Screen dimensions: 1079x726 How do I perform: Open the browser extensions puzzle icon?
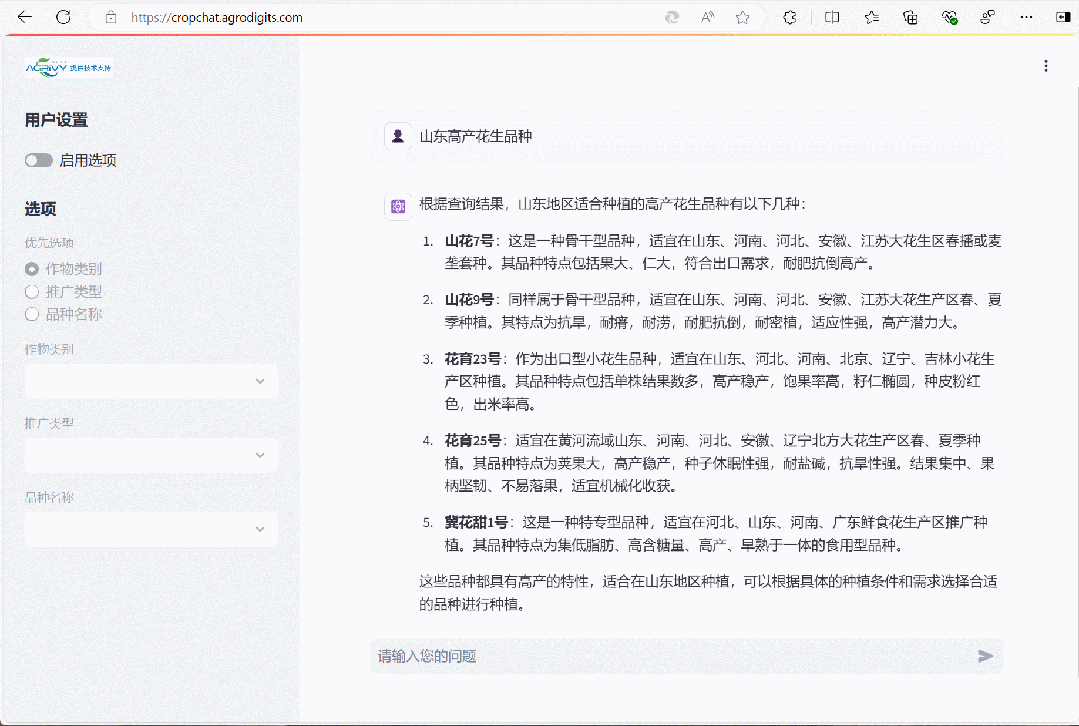790,17
